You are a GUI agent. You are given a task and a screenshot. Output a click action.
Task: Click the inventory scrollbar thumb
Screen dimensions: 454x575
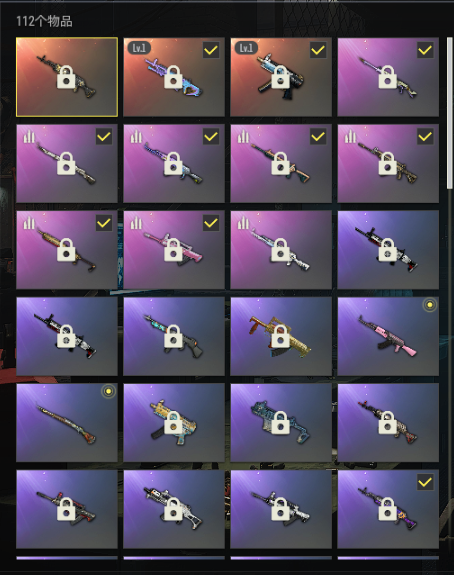pos(450,113)
